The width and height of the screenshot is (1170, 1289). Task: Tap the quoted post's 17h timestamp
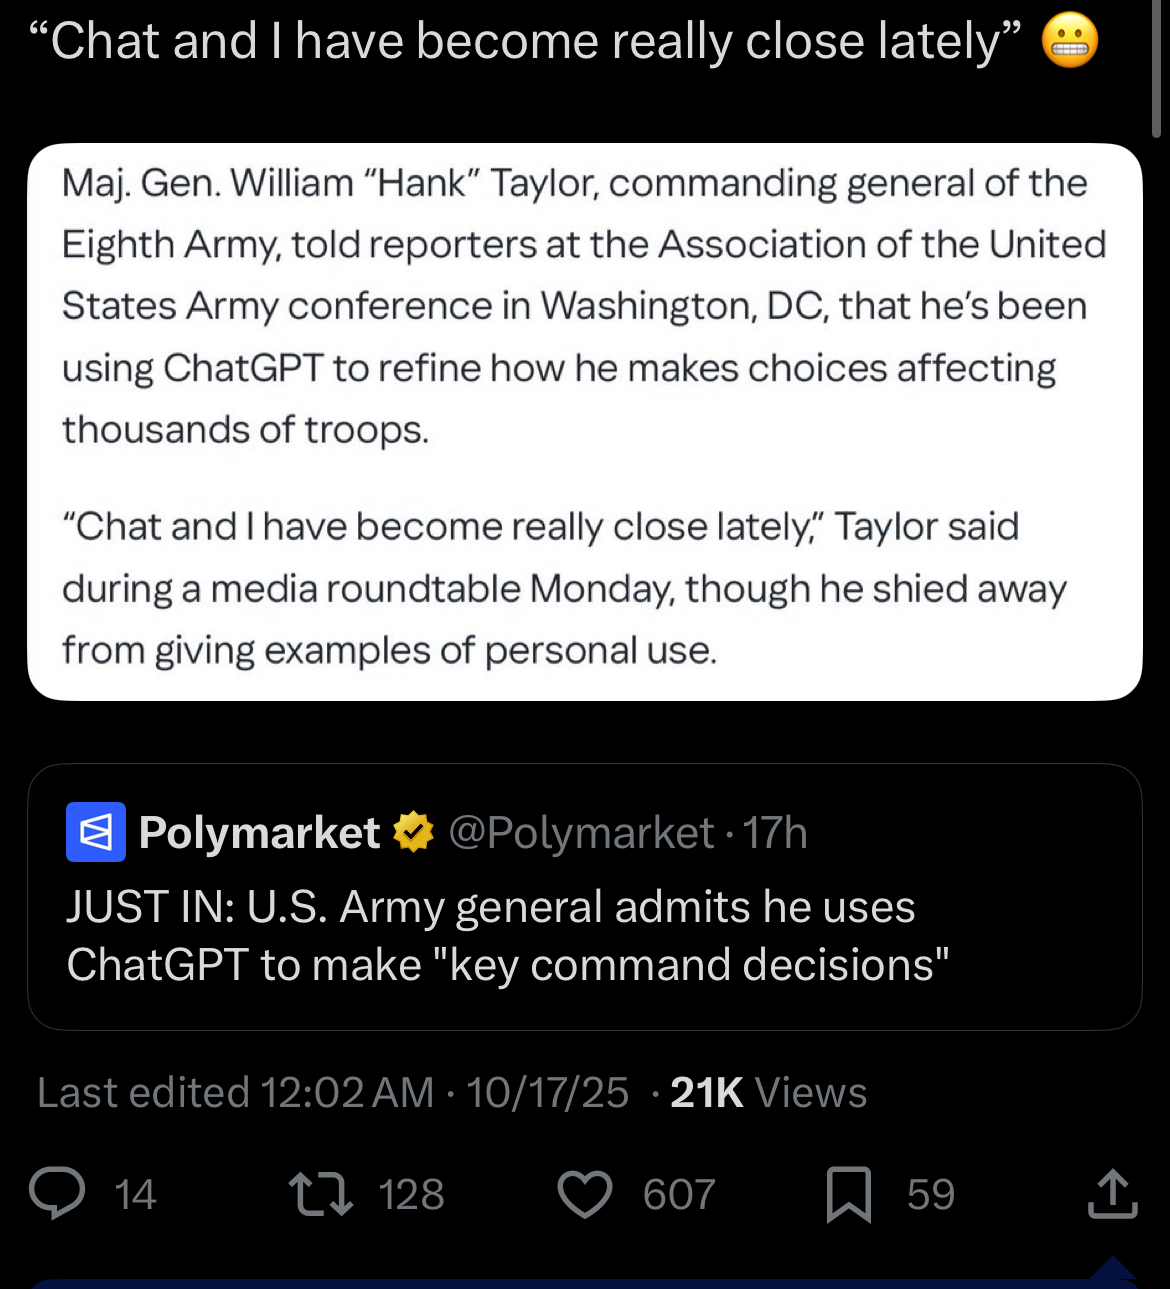pos(775,832)
